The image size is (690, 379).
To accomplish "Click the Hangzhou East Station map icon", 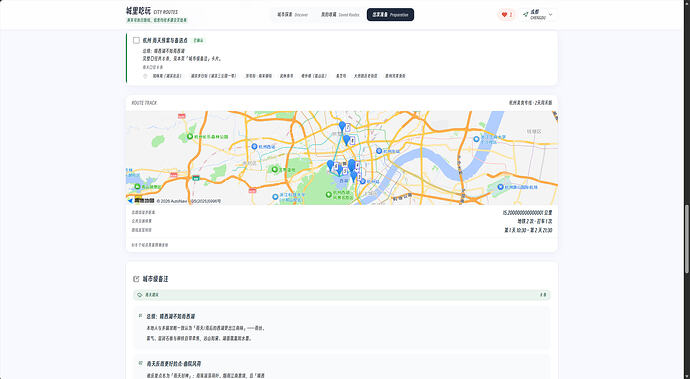I will (379, 151).
